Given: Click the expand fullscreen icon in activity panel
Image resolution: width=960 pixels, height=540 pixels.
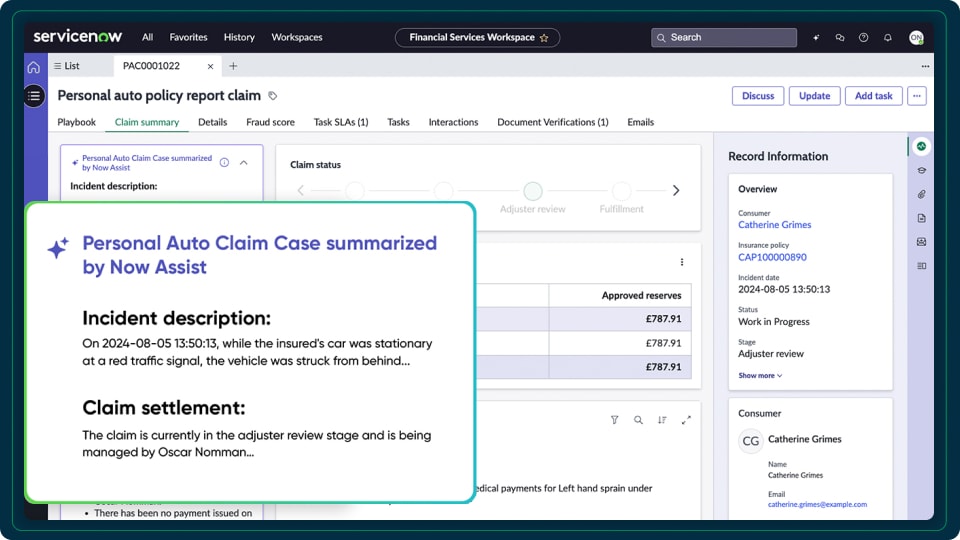Looking at the screenshot, I should 686,419.
